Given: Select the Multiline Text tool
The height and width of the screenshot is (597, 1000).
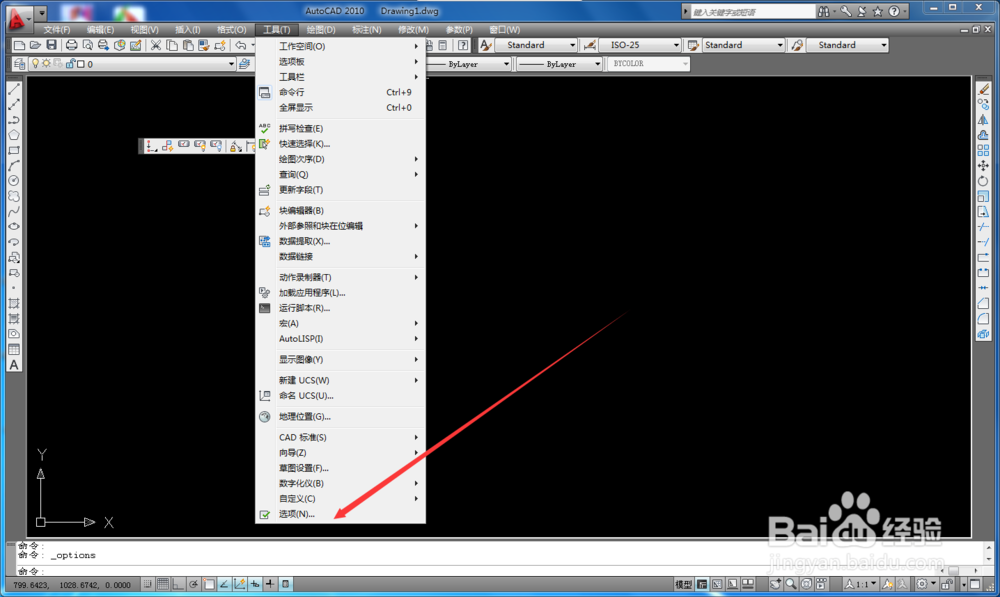Looking at the screenshot, I should [13, 365].
